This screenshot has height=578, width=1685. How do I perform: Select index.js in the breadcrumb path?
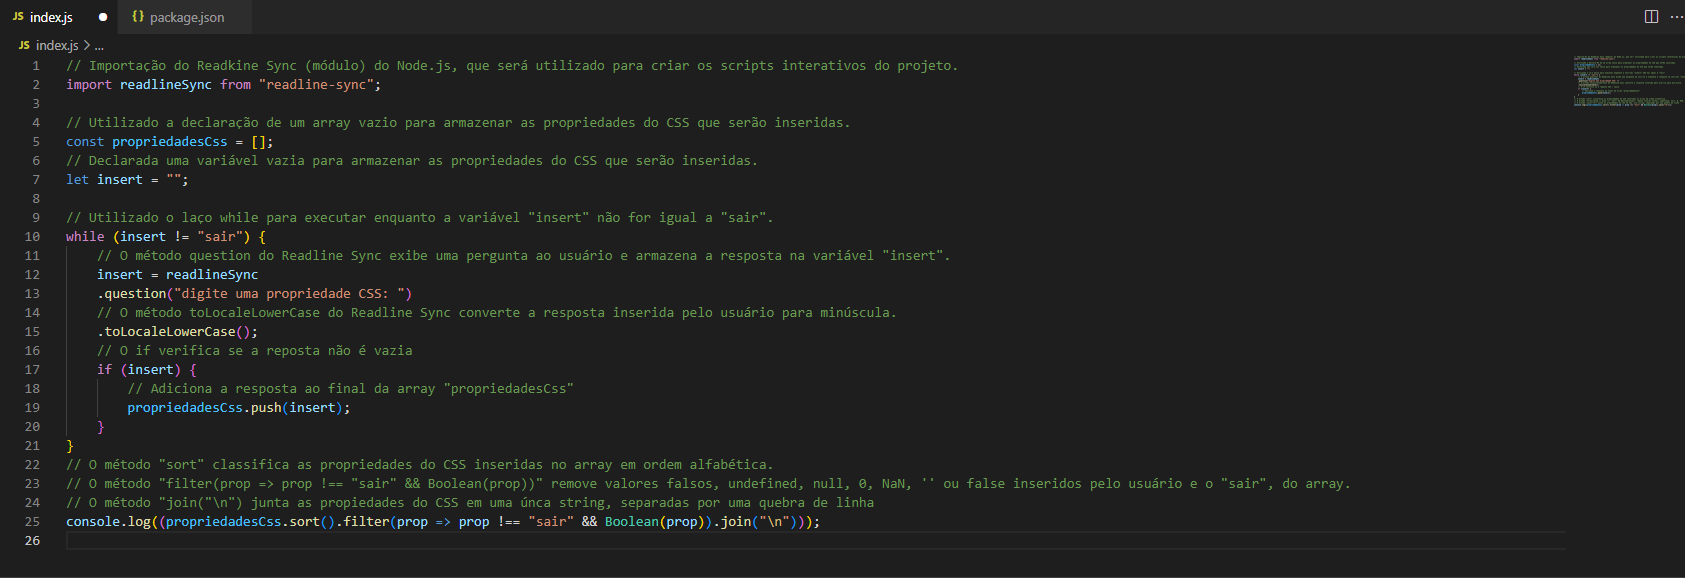click(x=57, y=45)
